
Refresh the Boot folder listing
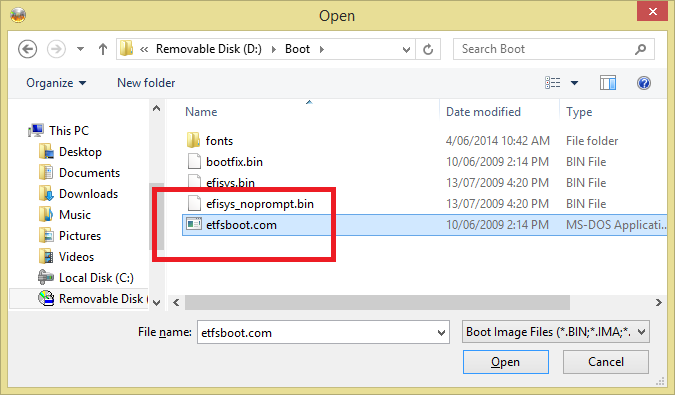coord(428,49)
